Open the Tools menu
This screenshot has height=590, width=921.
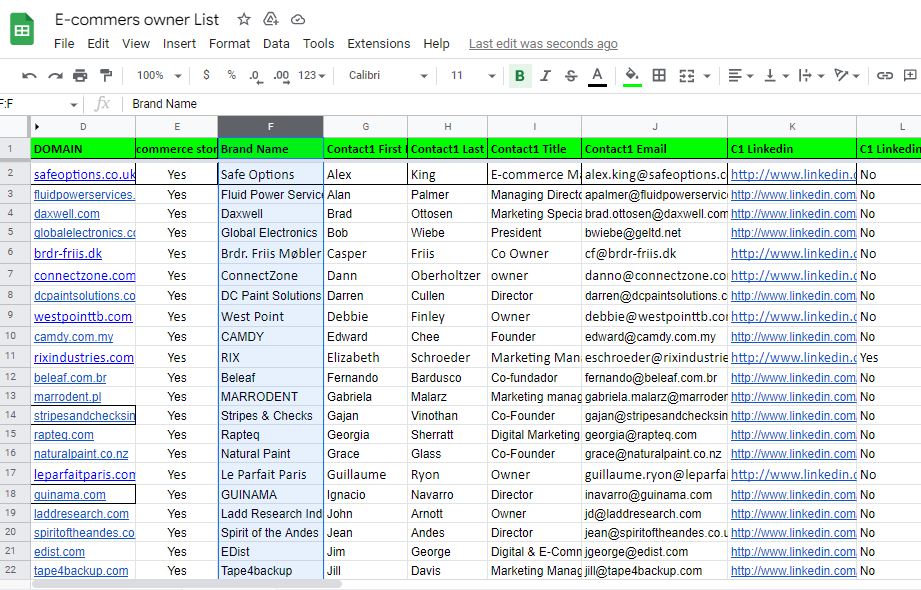(x=318, y=43)
